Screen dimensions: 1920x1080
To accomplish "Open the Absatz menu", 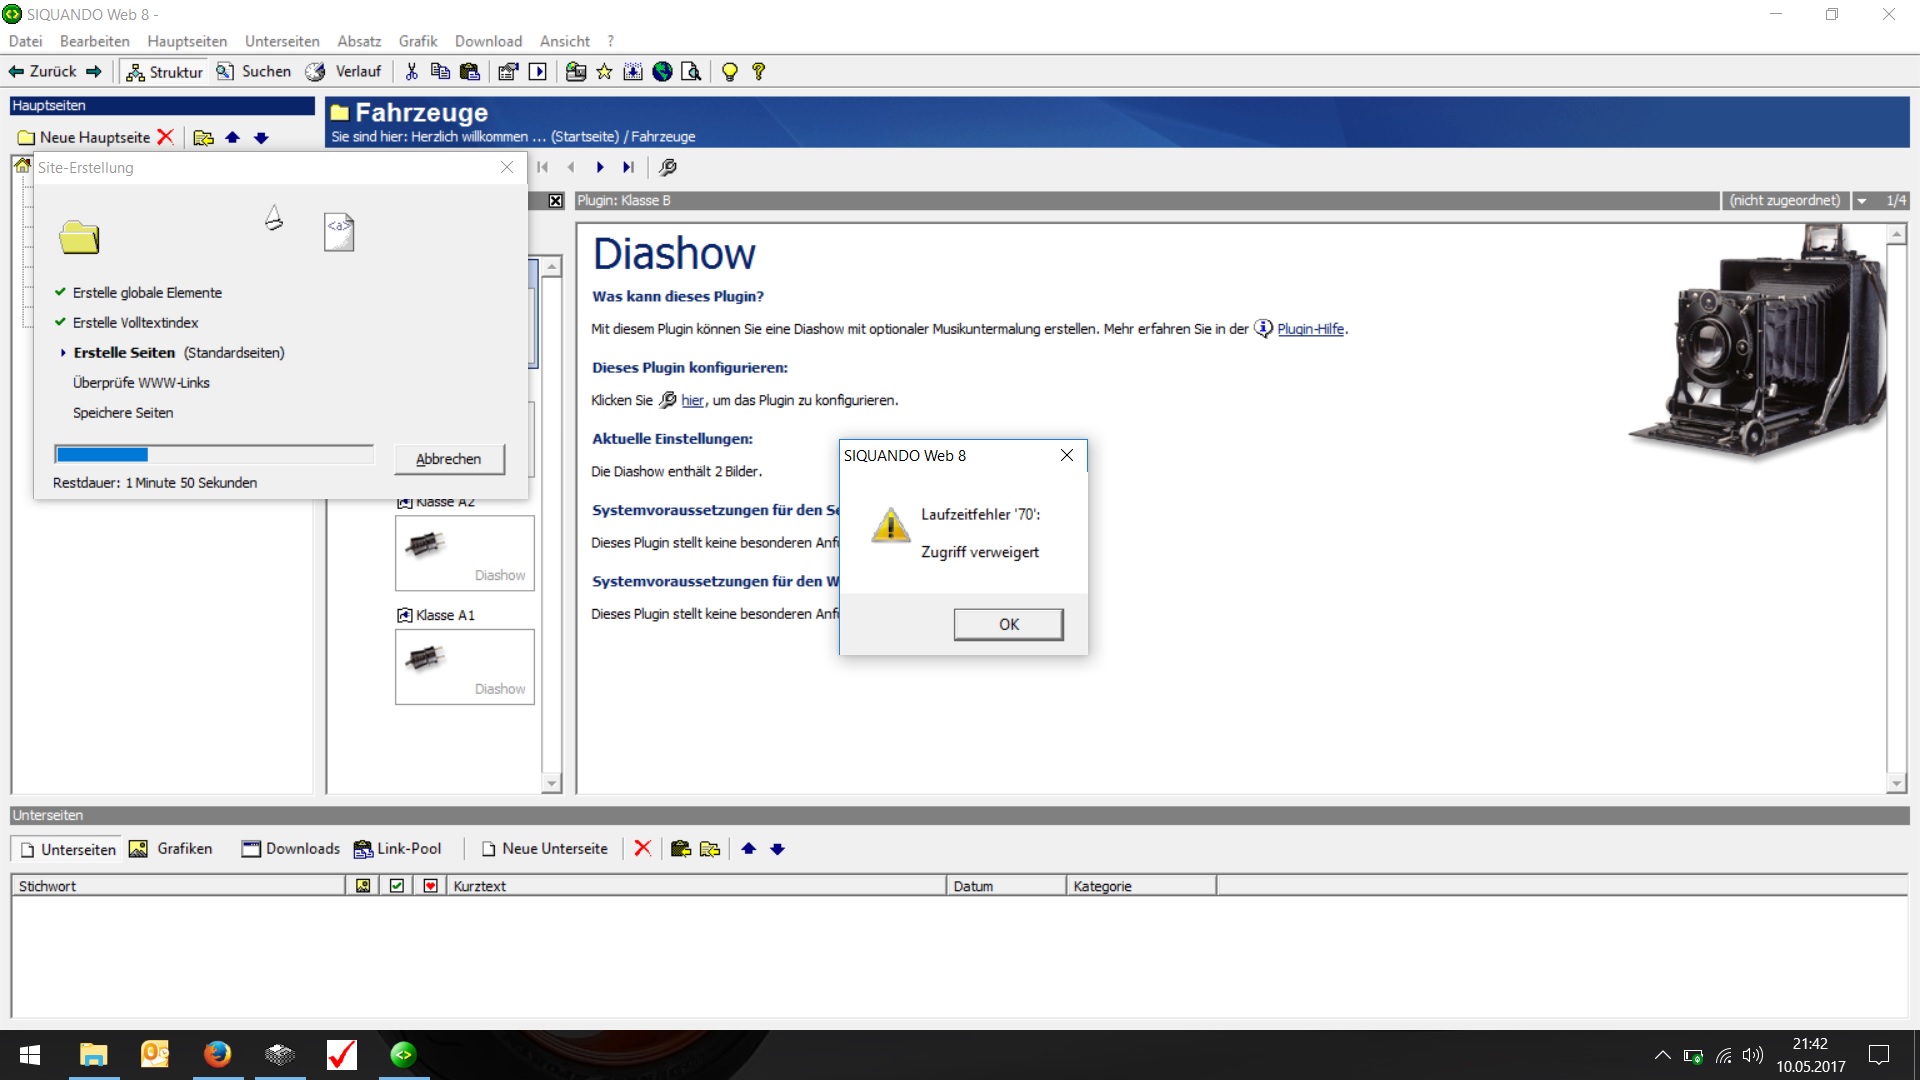I will click(359, 41).
